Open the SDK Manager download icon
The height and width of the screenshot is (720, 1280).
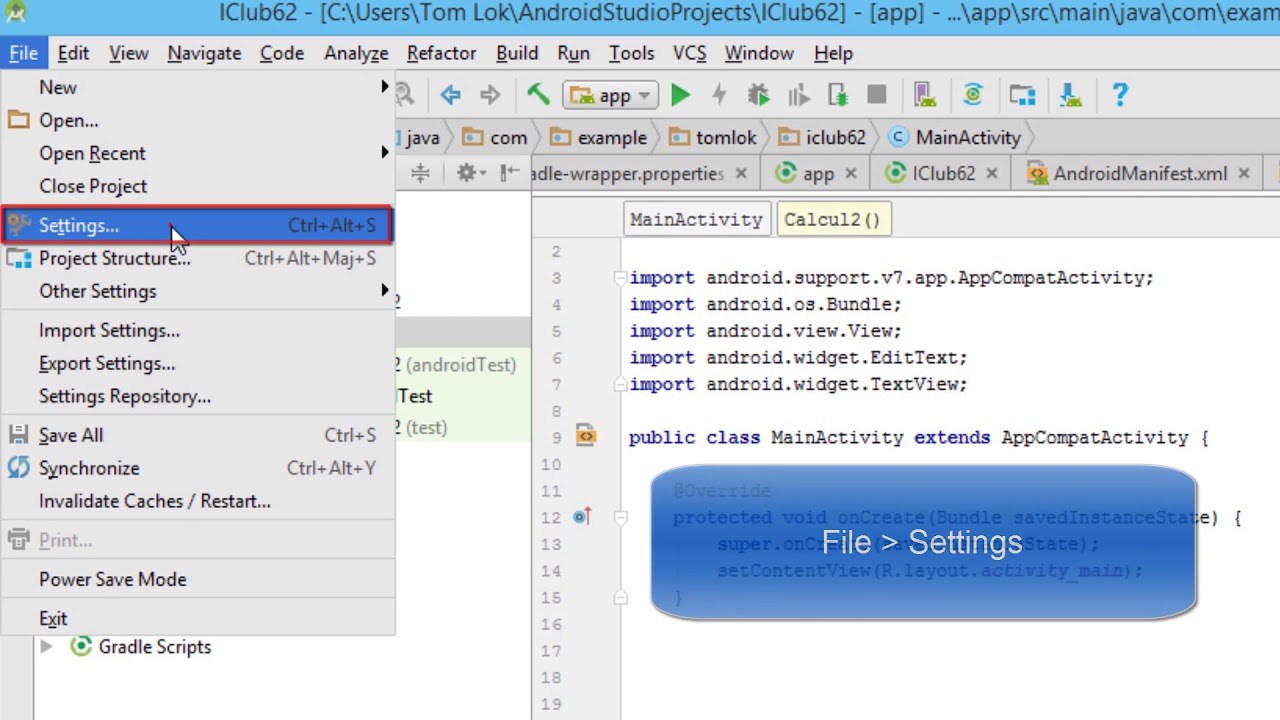tap(1070, 95)
